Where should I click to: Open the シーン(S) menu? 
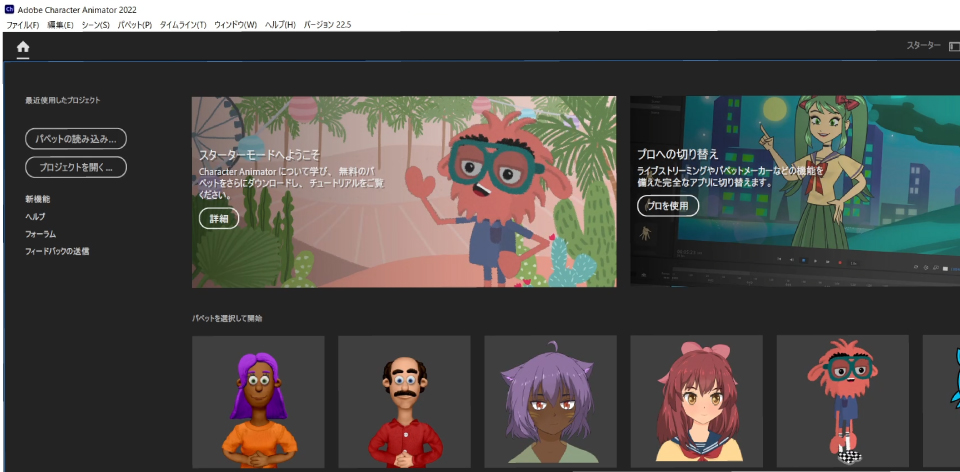click(x=96, y=24)
